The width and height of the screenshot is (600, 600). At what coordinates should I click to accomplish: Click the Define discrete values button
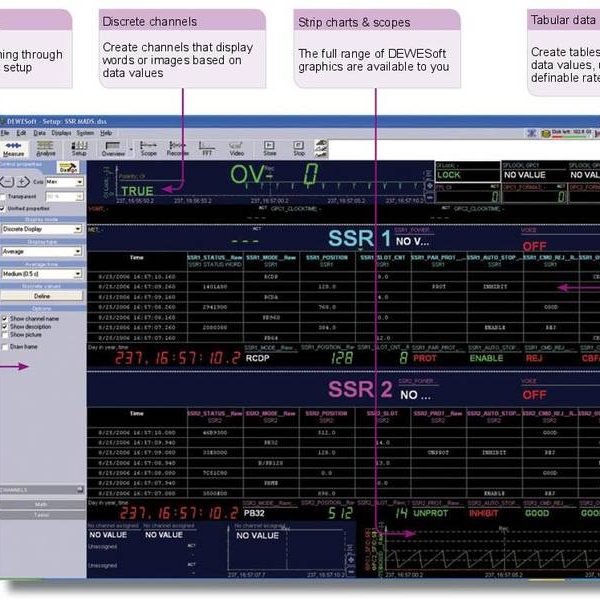tap(41, 296)
